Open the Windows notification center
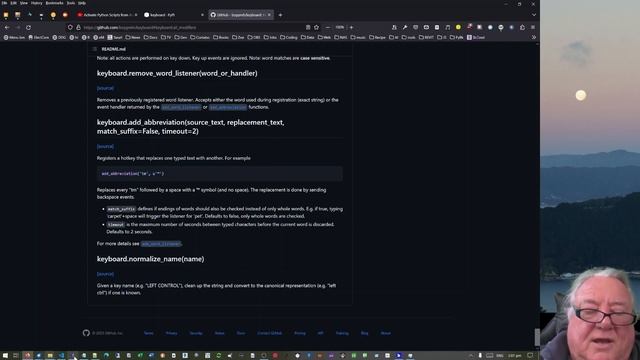The width and height of the screenshot is (640, 360). (530, 356)
